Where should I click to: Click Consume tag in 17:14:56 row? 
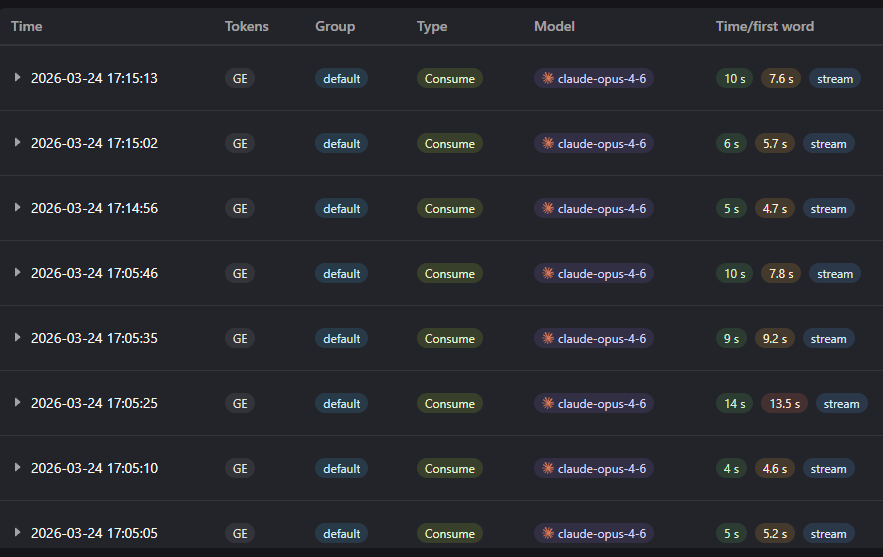449,208
